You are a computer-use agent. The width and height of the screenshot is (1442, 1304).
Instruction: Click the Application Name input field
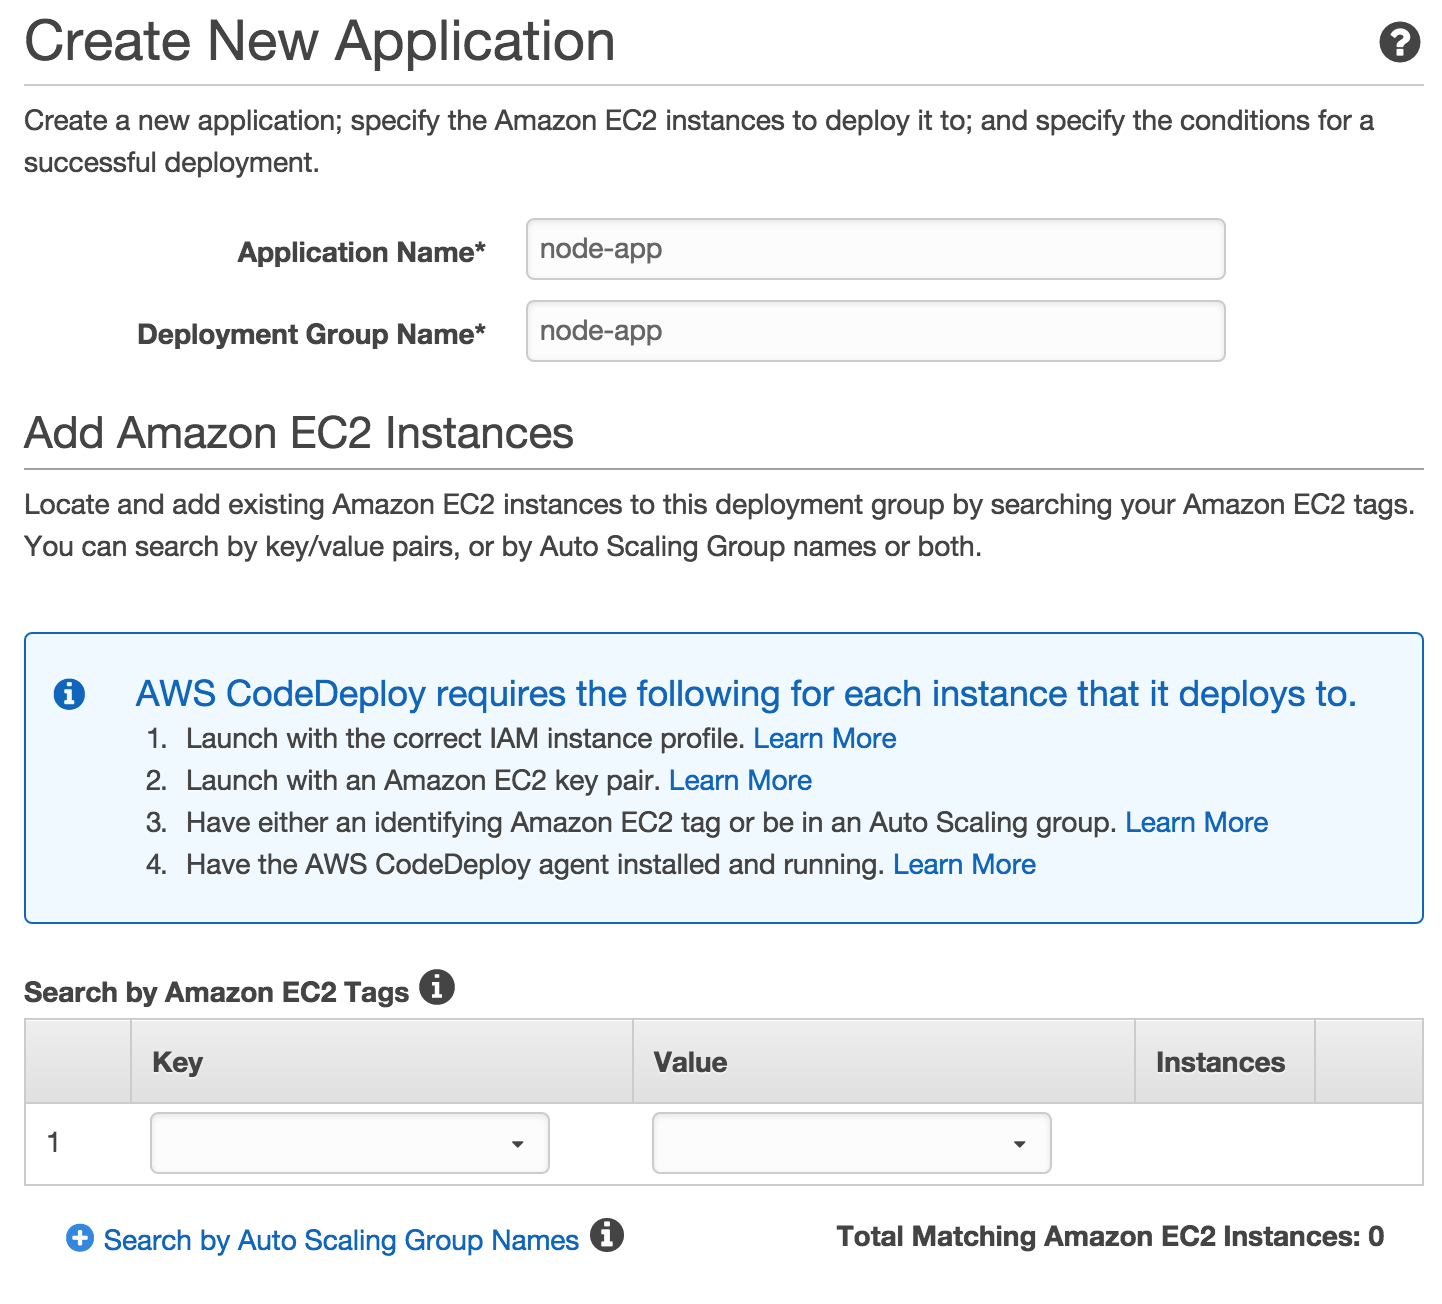(x=875, y=249)
